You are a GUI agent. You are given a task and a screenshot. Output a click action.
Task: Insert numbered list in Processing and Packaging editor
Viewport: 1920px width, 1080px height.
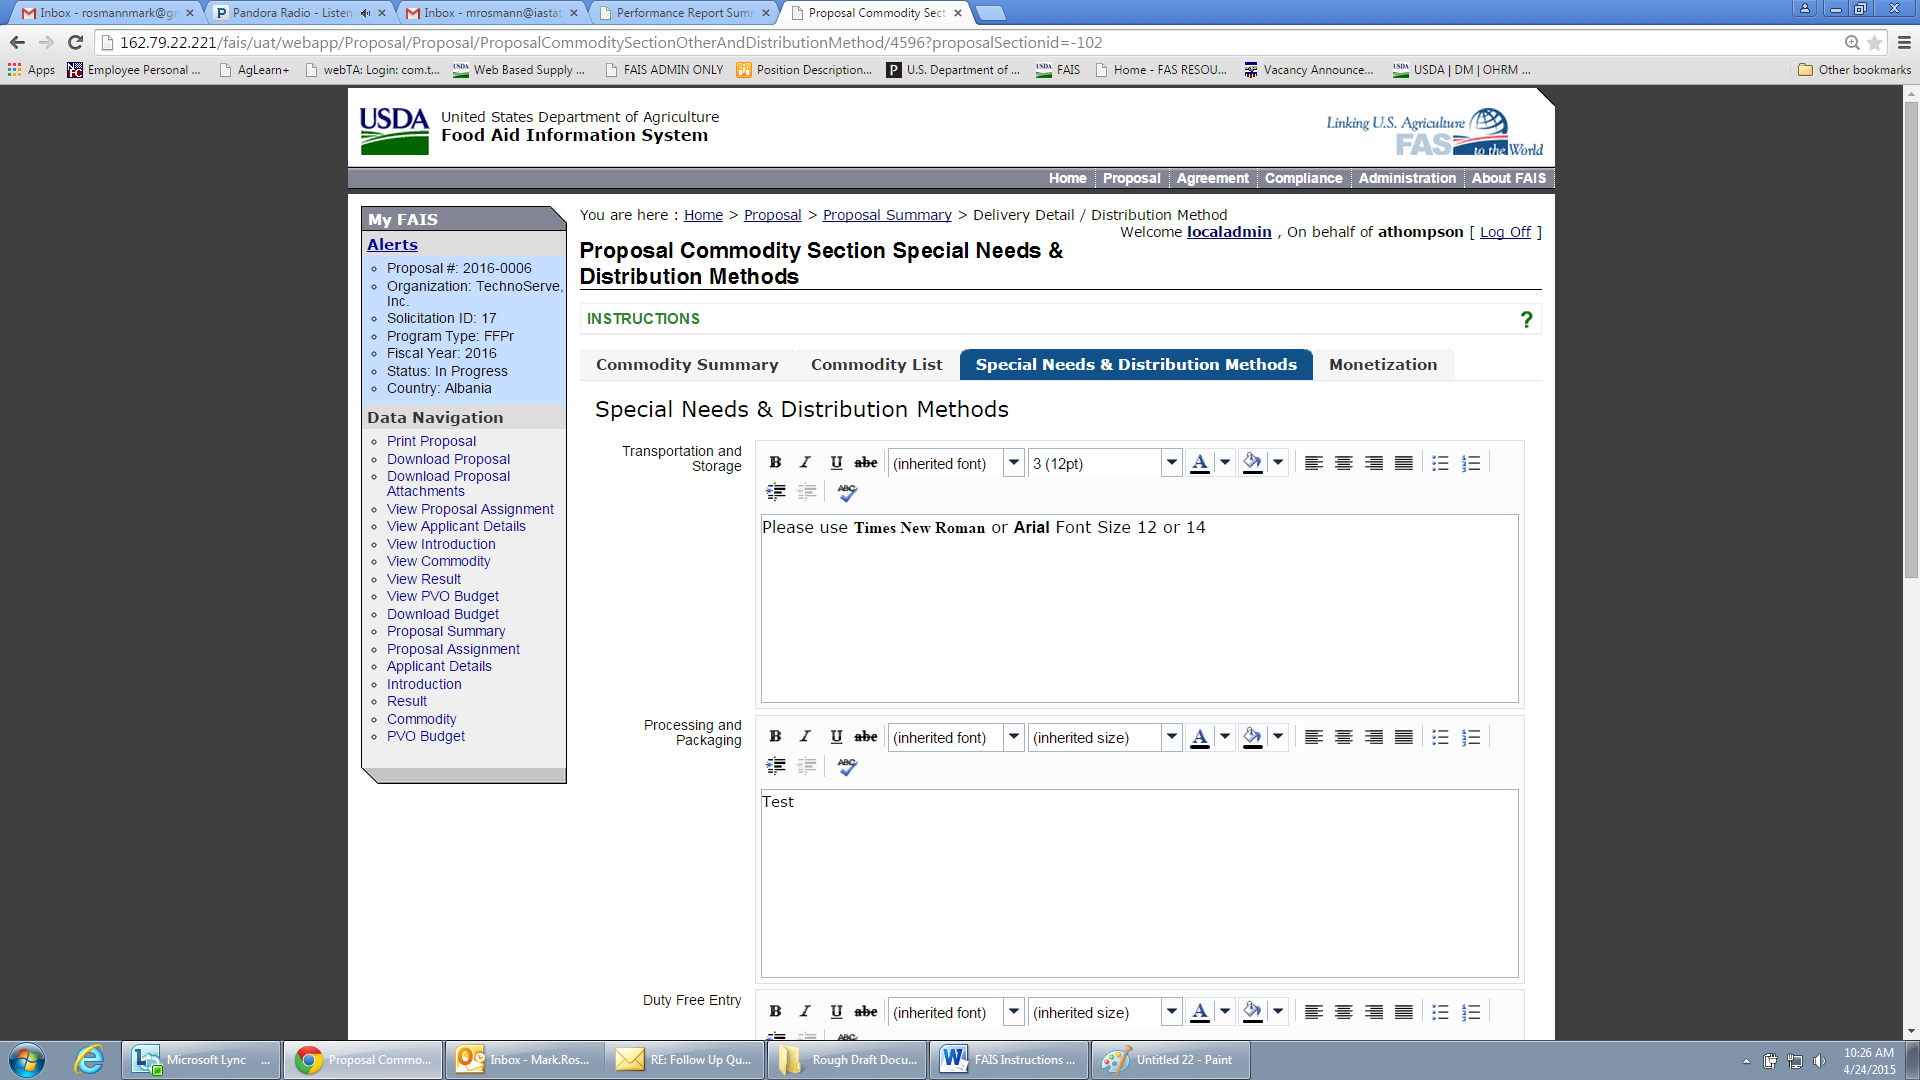pos(1471,737)
